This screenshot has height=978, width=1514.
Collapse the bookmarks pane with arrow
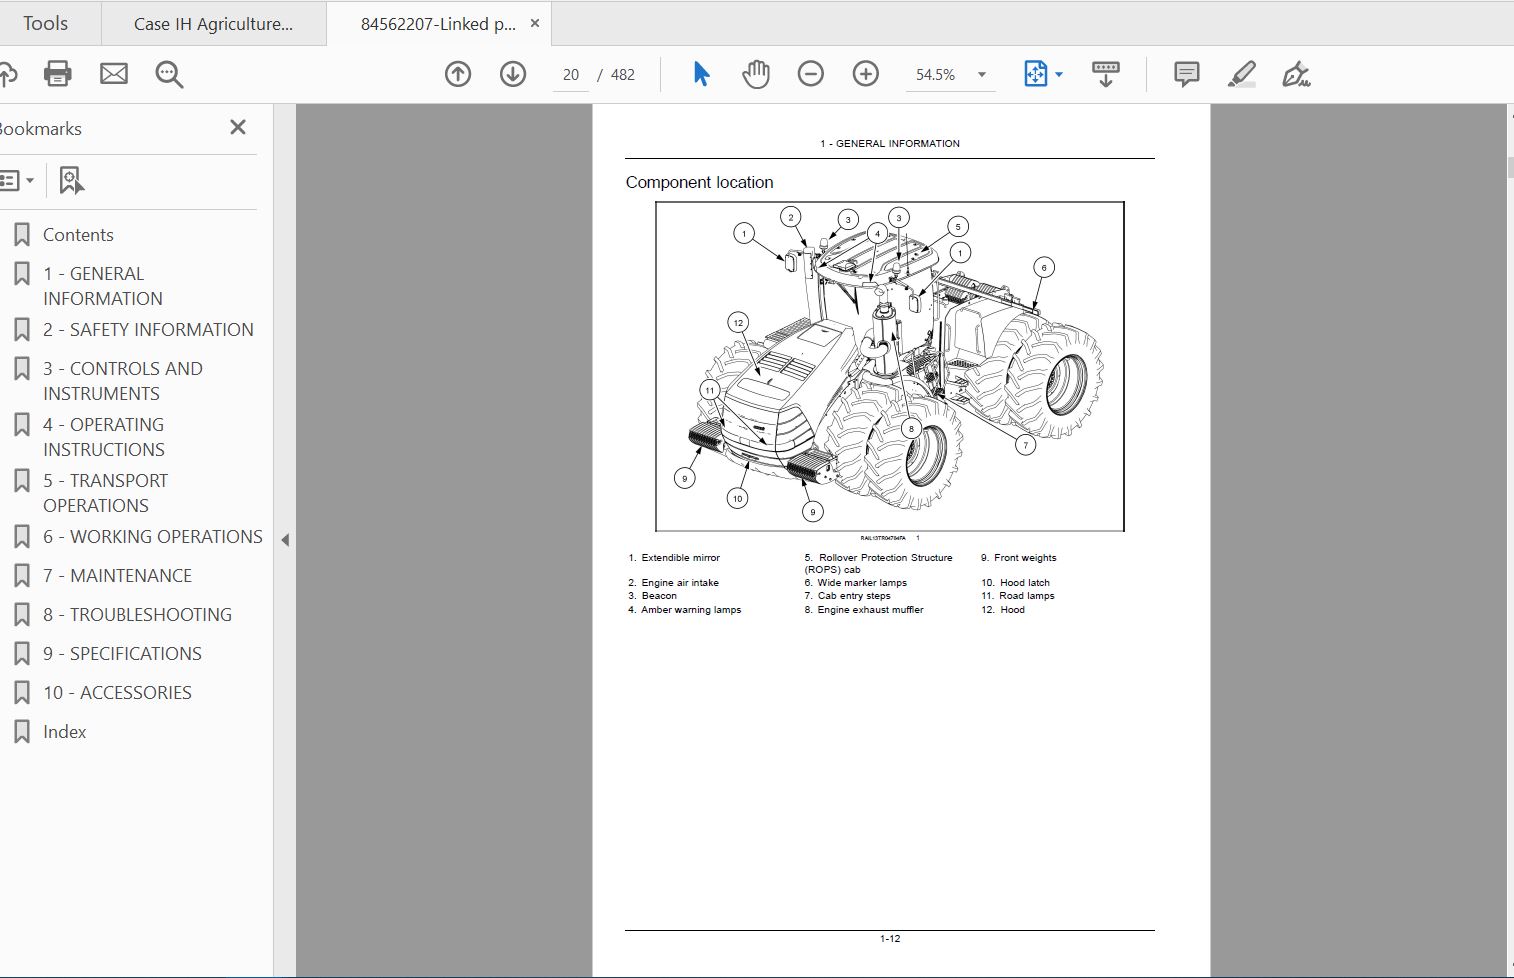tap(285, 540)
